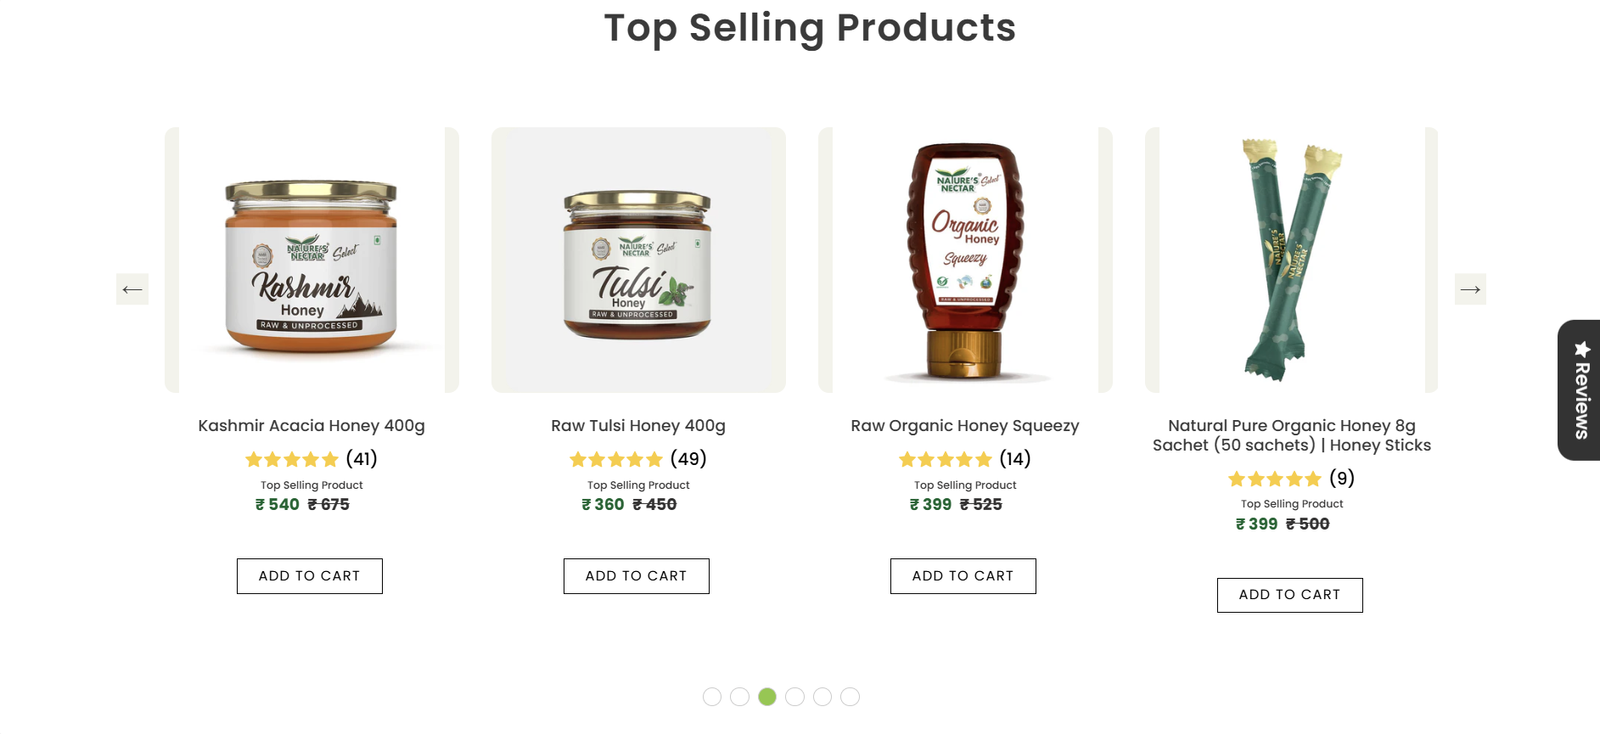Click the Tulsi Honey jar product image

tap(638, 262)
